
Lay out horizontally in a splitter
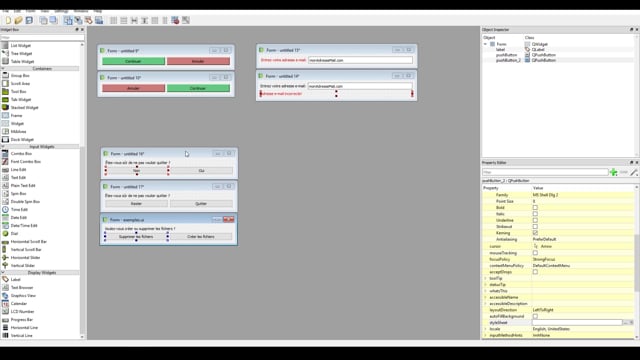pyautogui.click(x=134, y=20)
